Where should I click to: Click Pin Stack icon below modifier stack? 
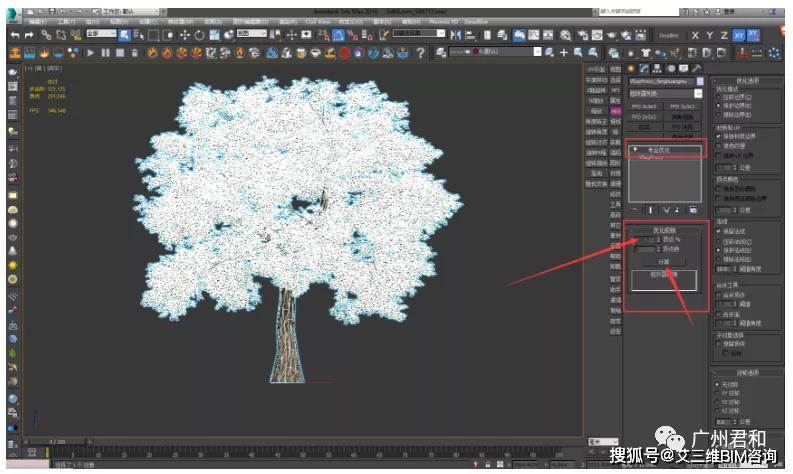634,209
